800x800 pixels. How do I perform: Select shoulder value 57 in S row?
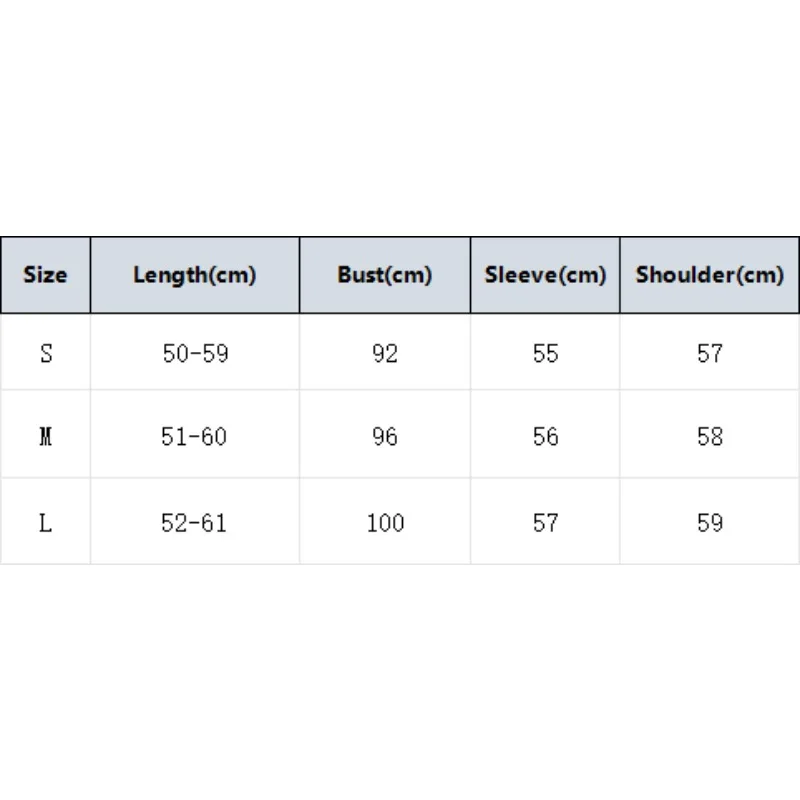point(710,353)
